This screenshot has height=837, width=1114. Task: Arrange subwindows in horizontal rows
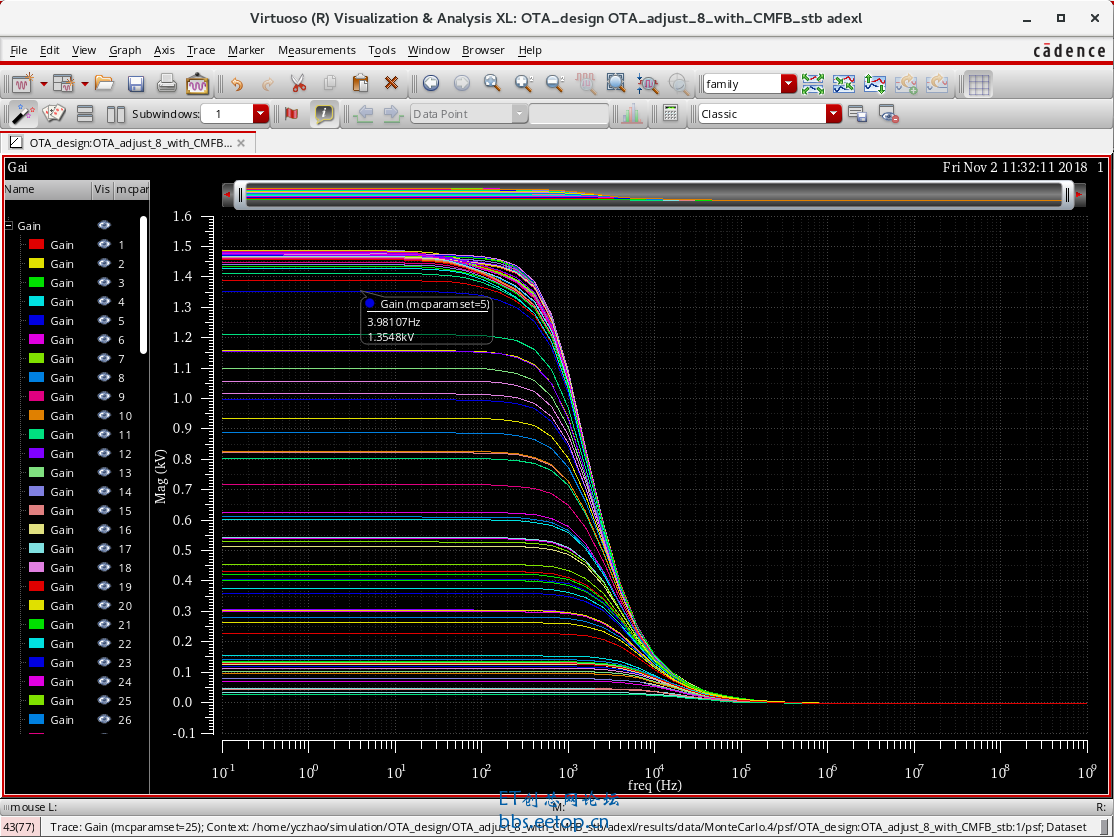point(85,114)
